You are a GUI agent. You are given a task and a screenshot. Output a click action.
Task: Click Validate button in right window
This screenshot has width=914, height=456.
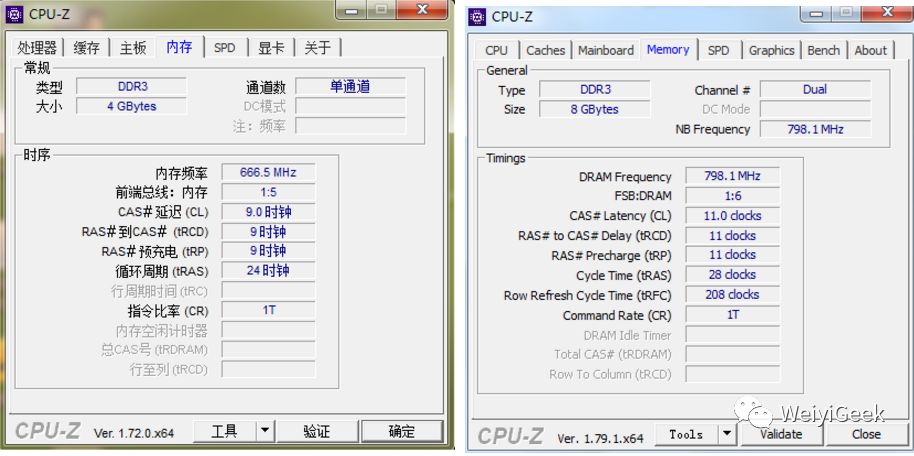point(781,434)
